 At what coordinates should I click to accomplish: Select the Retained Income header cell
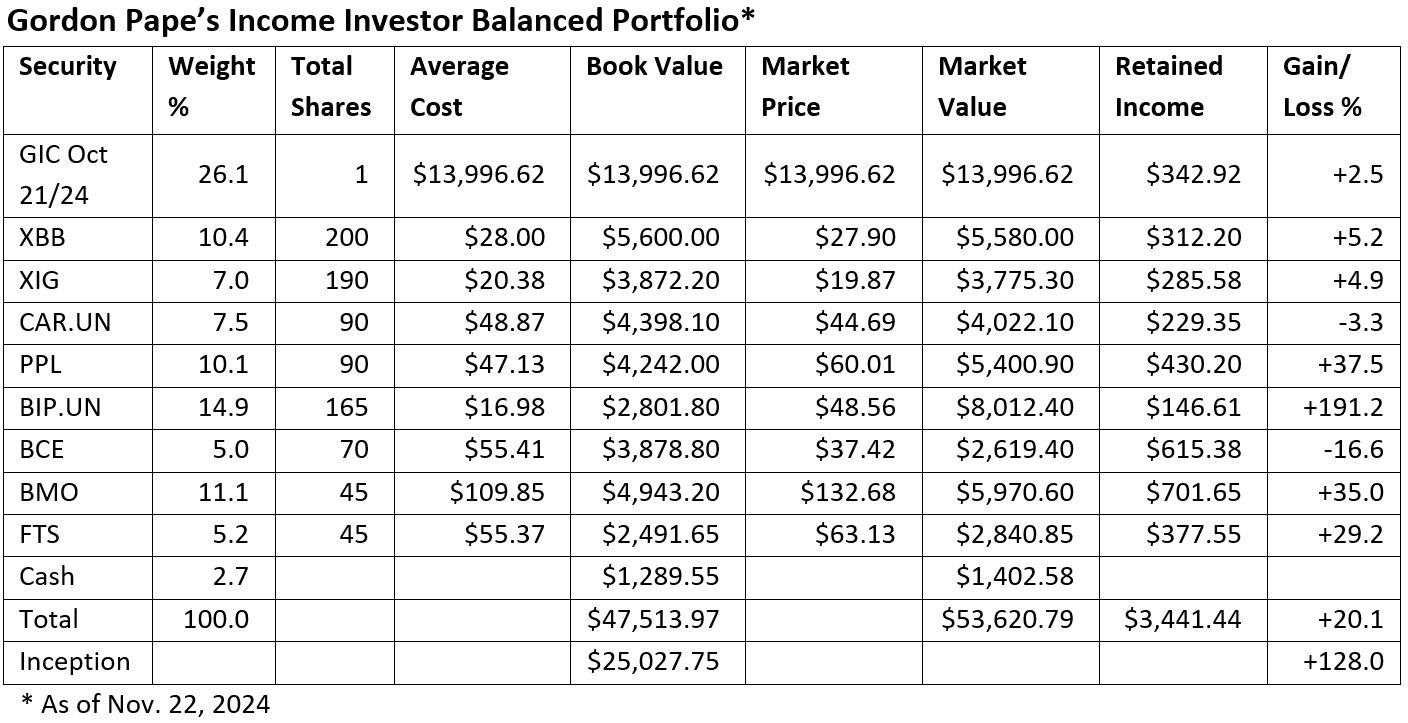pos(1169,87)
